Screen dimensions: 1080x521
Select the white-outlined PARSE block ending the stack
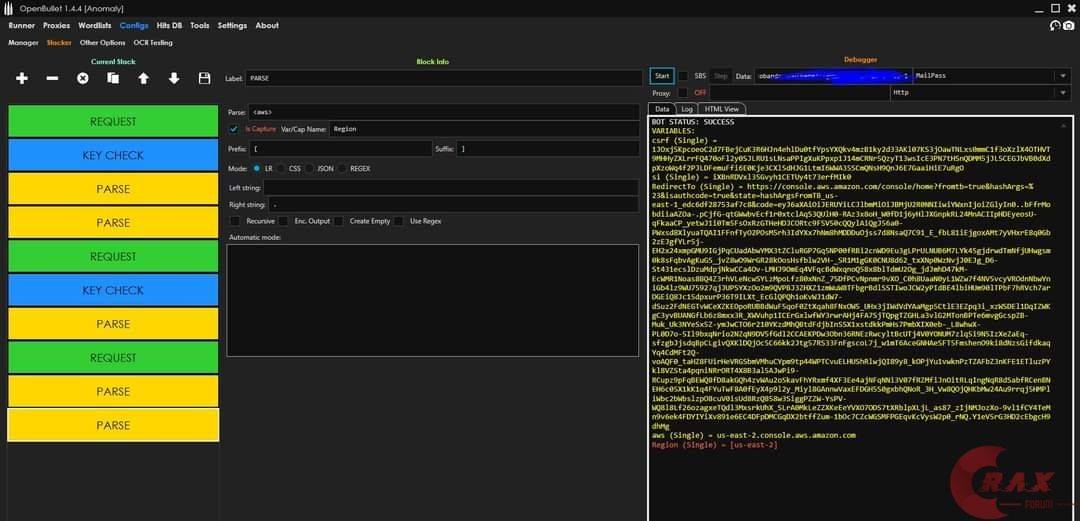[113, 425]
